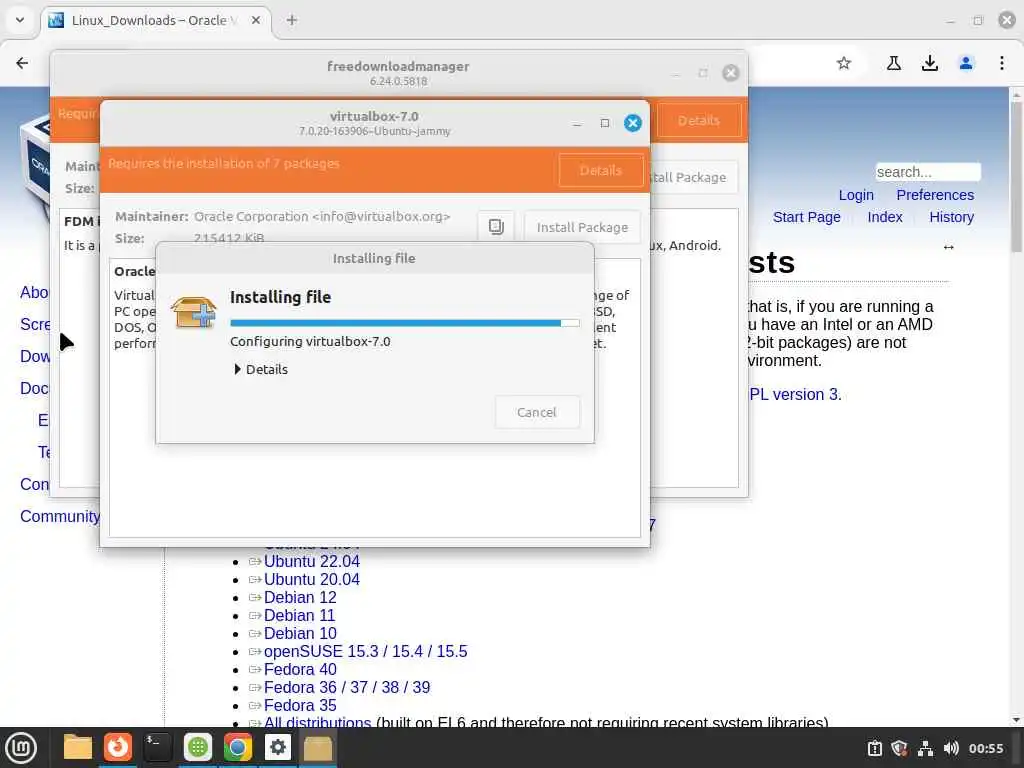
Task: Open the Debian 11 download link
Action: [299, 615]
